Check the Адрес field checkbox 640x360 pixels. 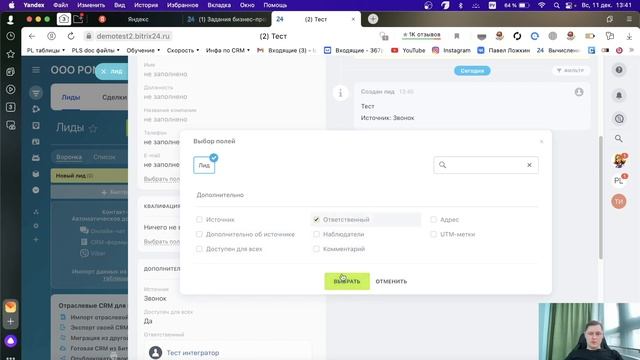(433, 220)
